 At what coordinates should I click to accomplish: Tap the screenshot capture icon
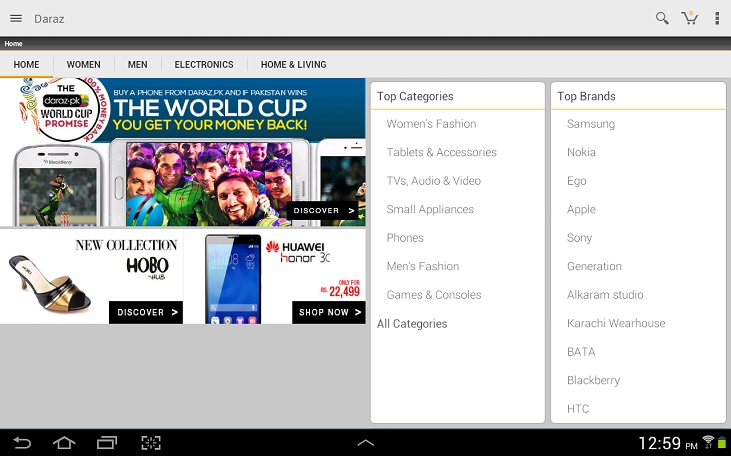pyautogui.click(x=150, y=442)
